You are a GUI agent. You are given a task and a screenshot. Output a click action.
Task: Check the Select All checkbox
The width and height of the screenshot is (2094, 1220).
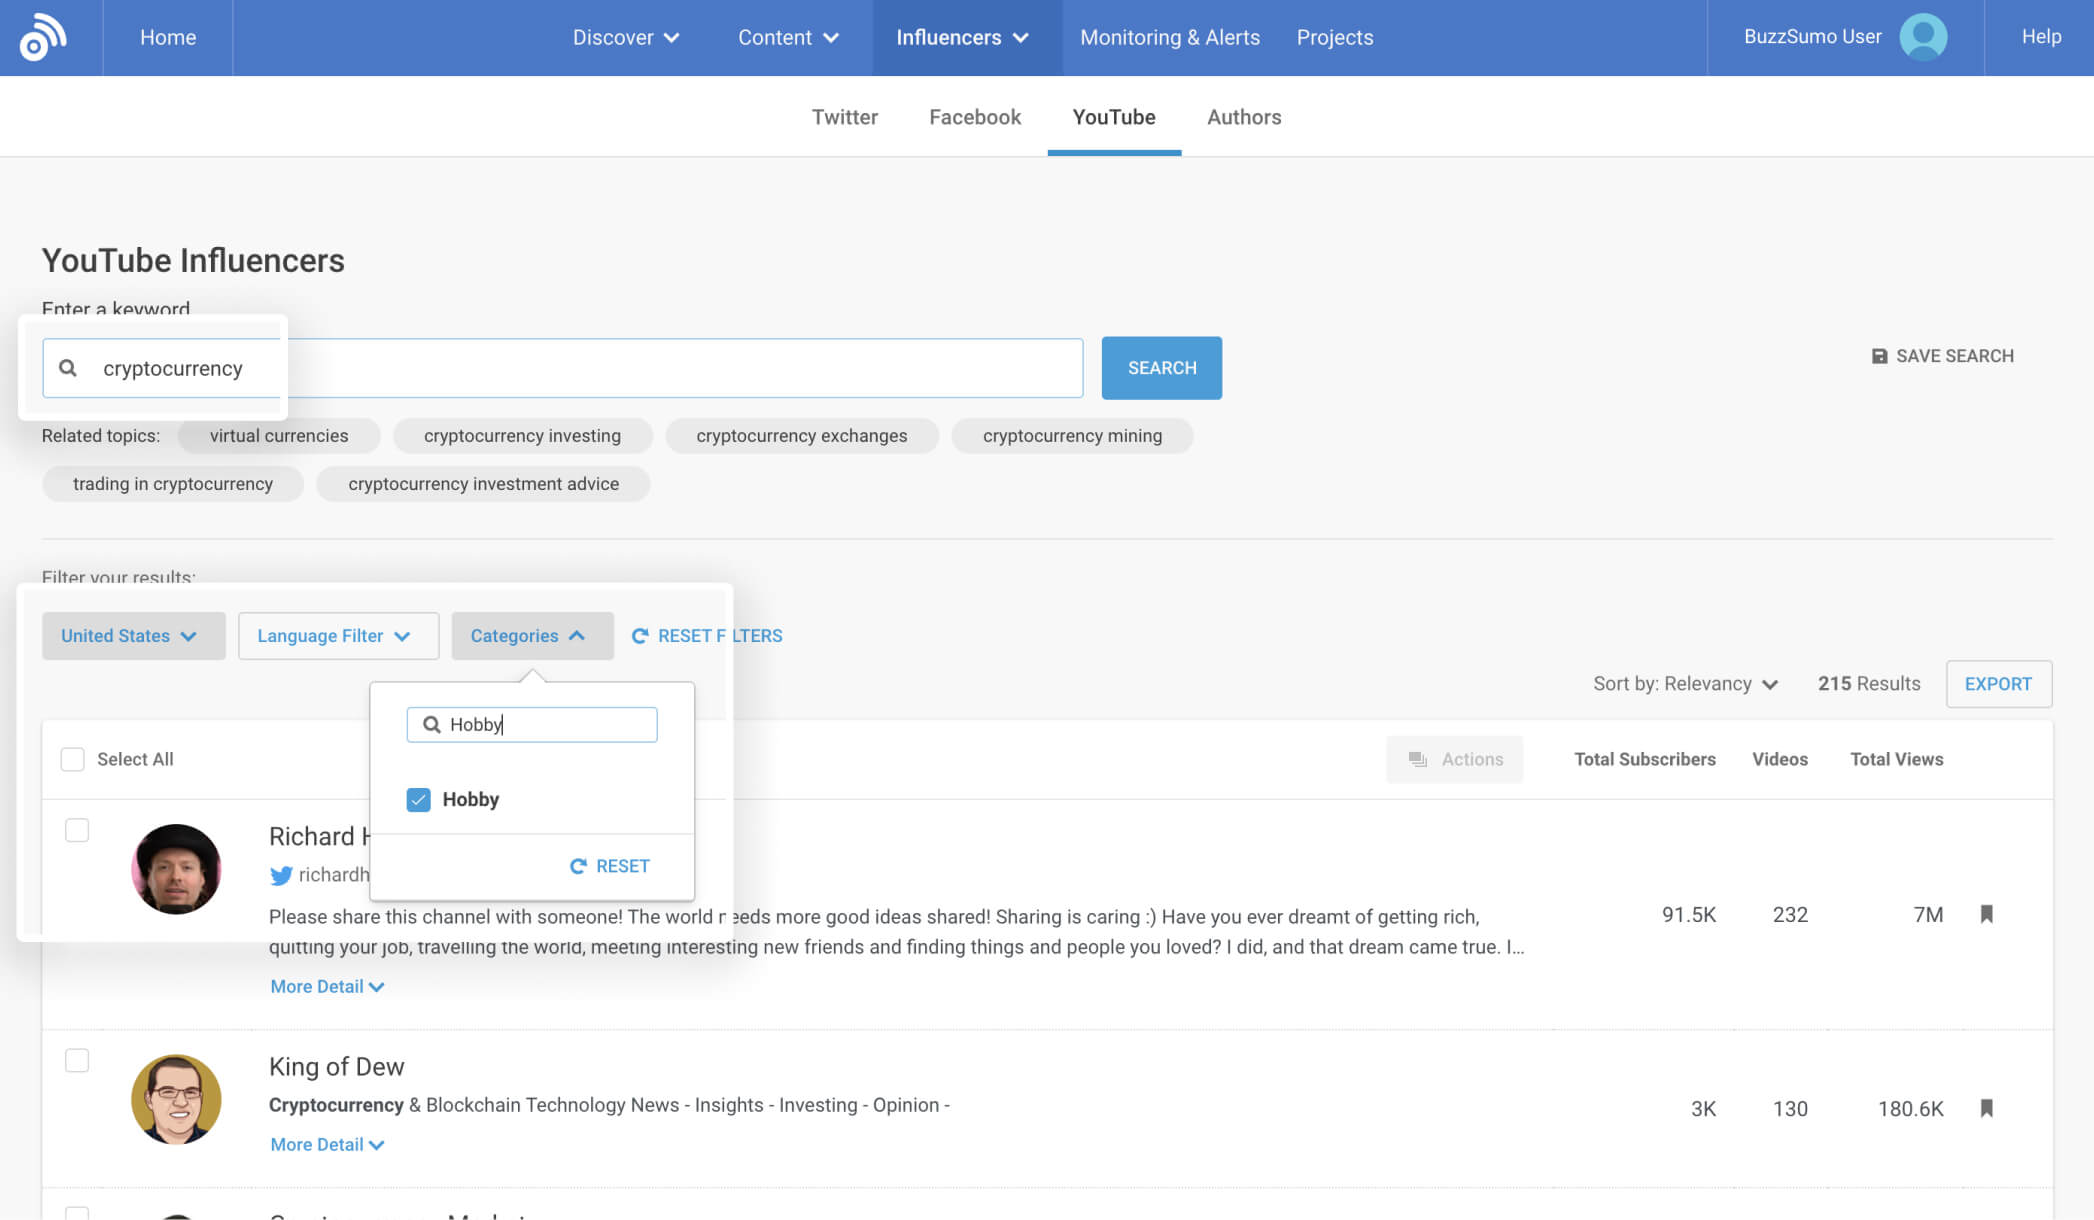[x=72, y=759]
